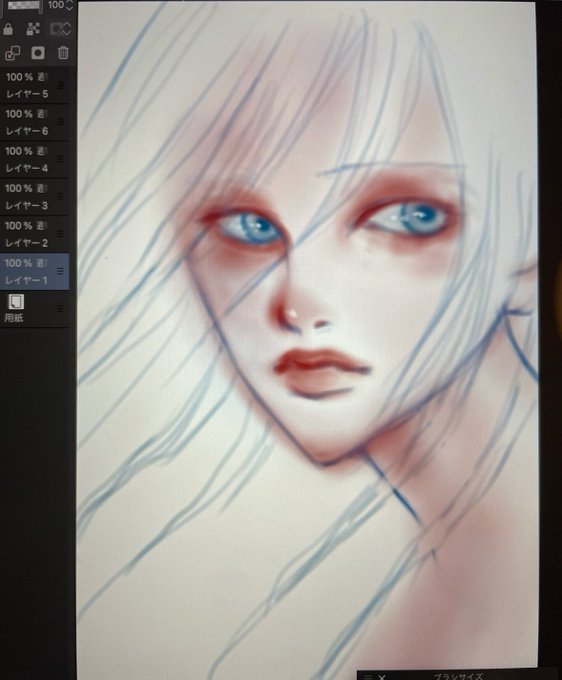Image resolution: width=562 pixels, height=680 pixels.
Task: Click the 100 % text on レイヤー 5
Action: pos(19,77)
